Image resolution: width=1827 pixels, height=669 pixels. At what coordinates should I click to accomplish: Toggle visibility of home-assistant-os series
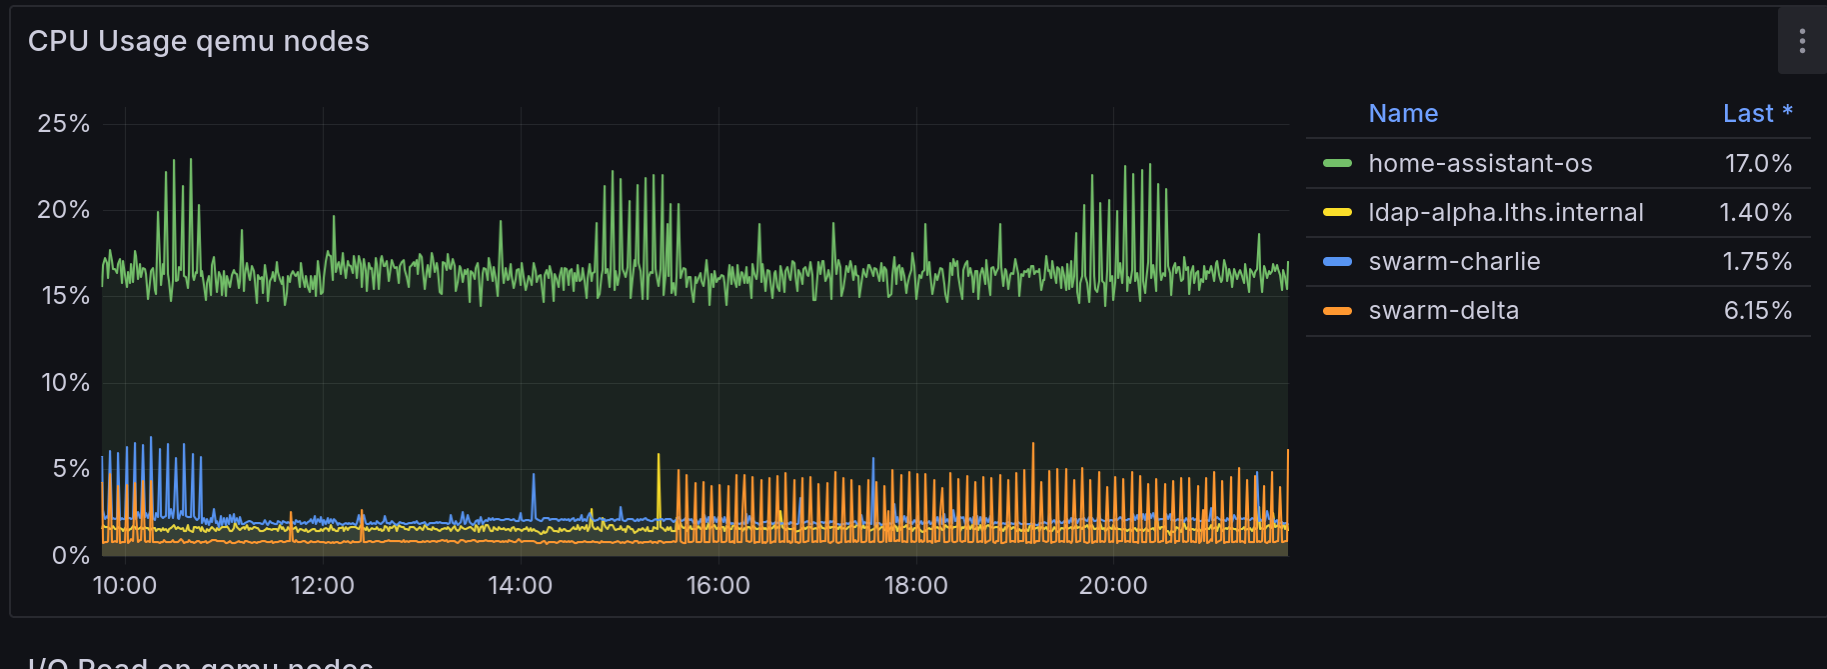[x=1479, y=163]
